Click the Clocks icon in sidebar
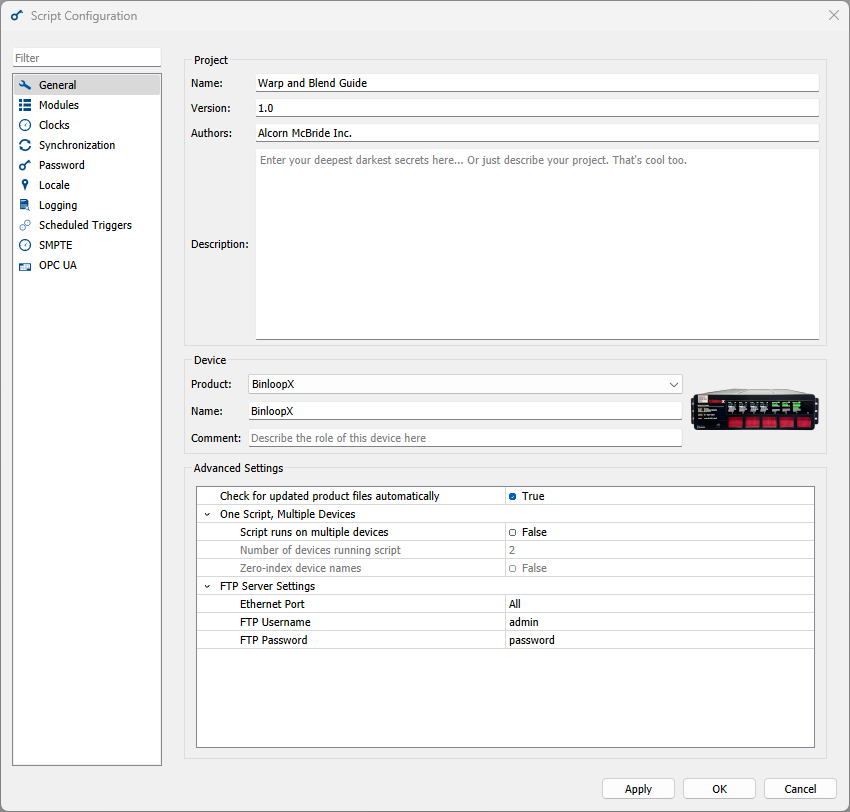Image resolution: width=850 pixels, height=812 pixels. pyautogui.click(x=25, y=125)
